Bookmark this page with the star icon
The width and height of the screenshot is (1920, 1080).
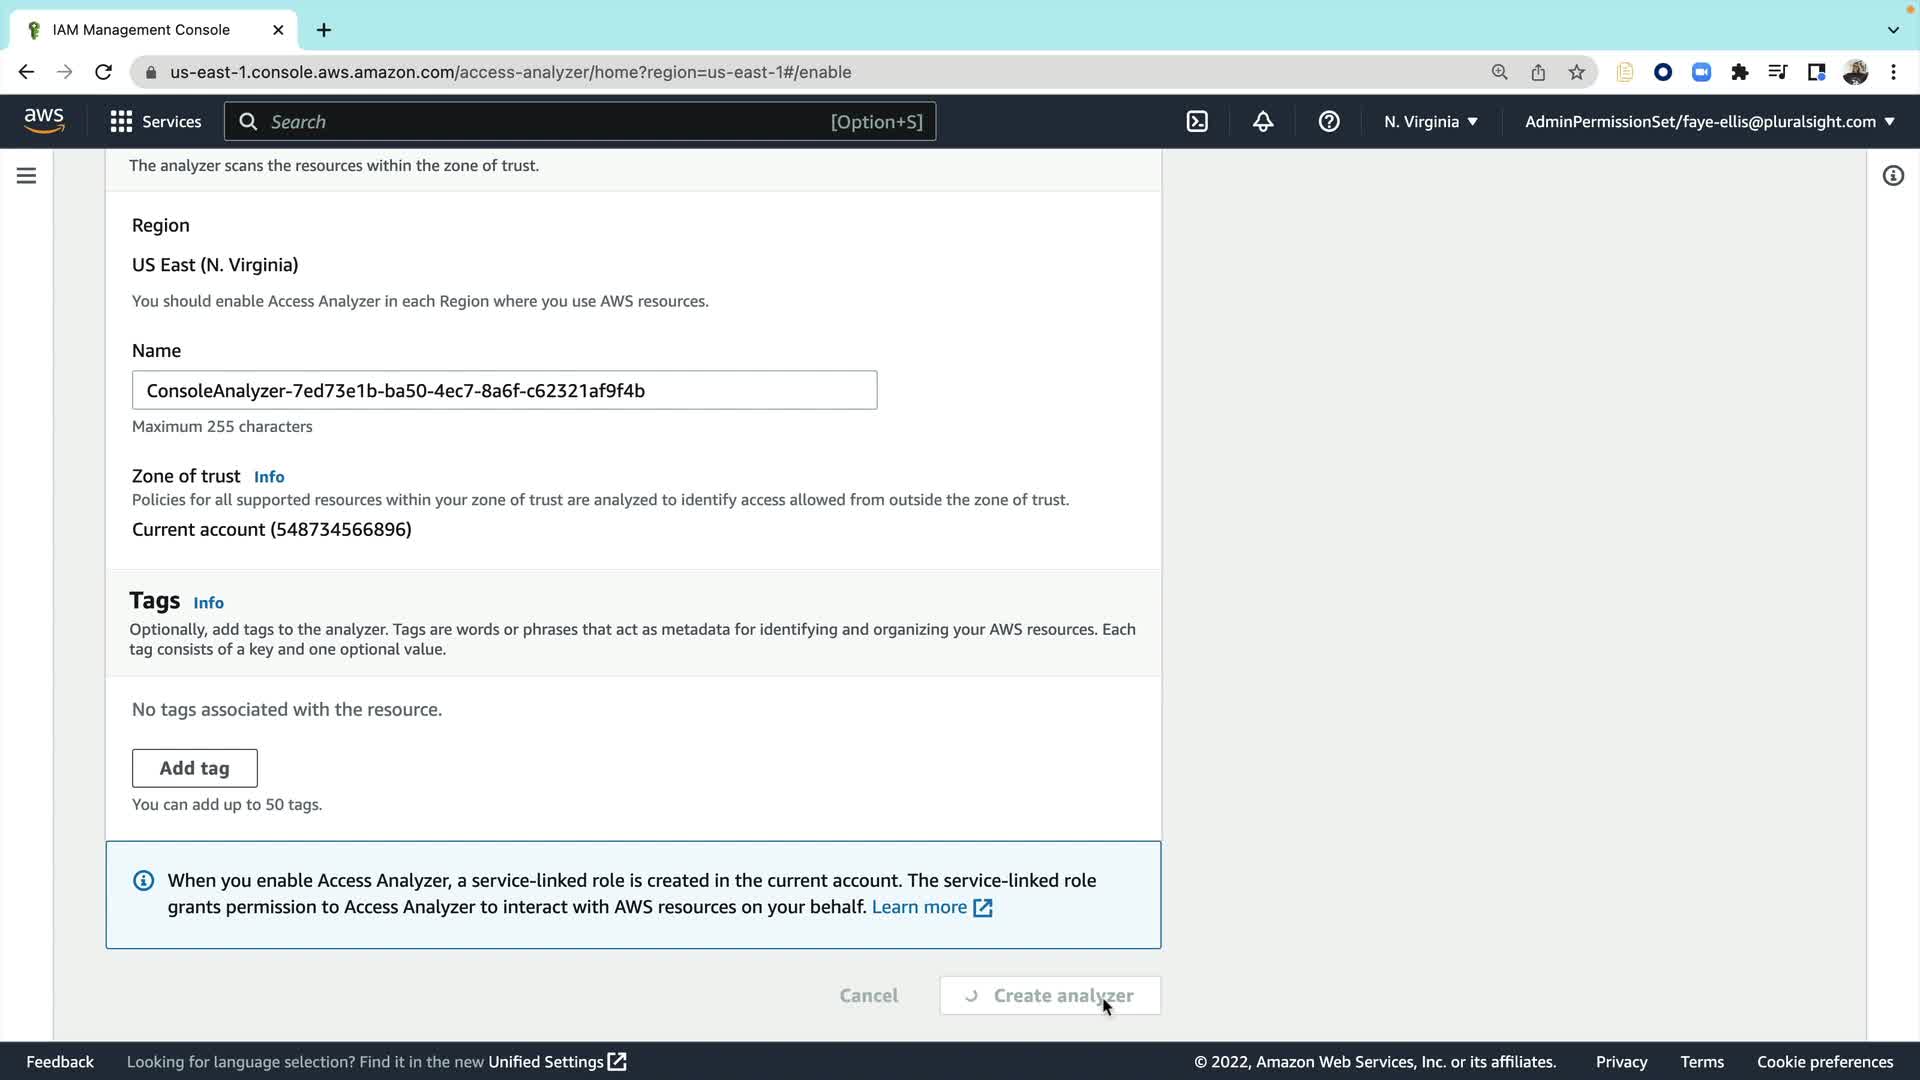click(x=1577, y=72)
